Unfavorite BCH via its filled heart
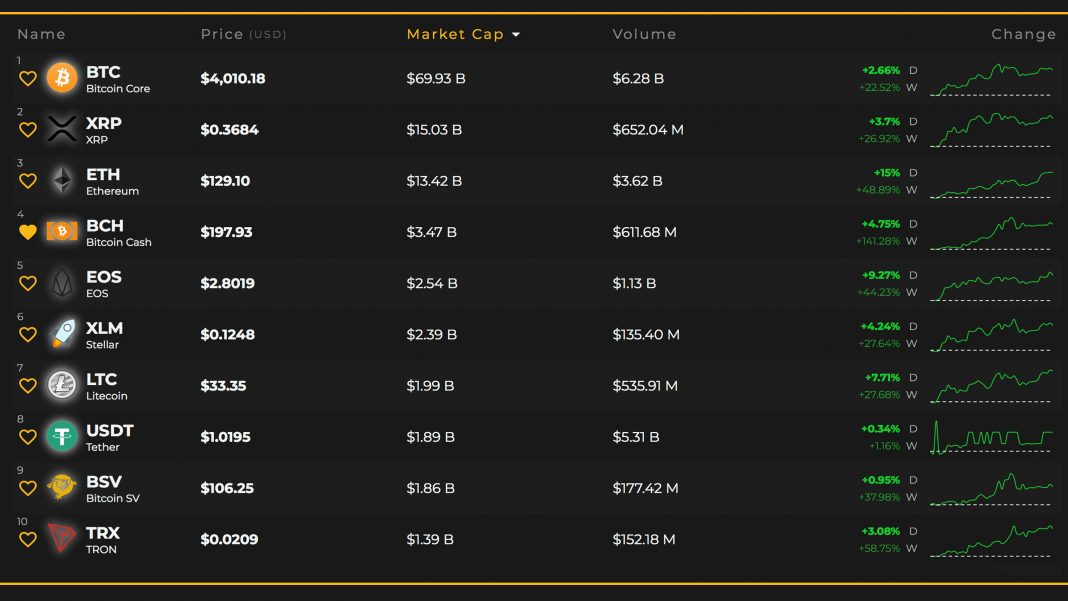1068x601 pixels. pos(28,232)
